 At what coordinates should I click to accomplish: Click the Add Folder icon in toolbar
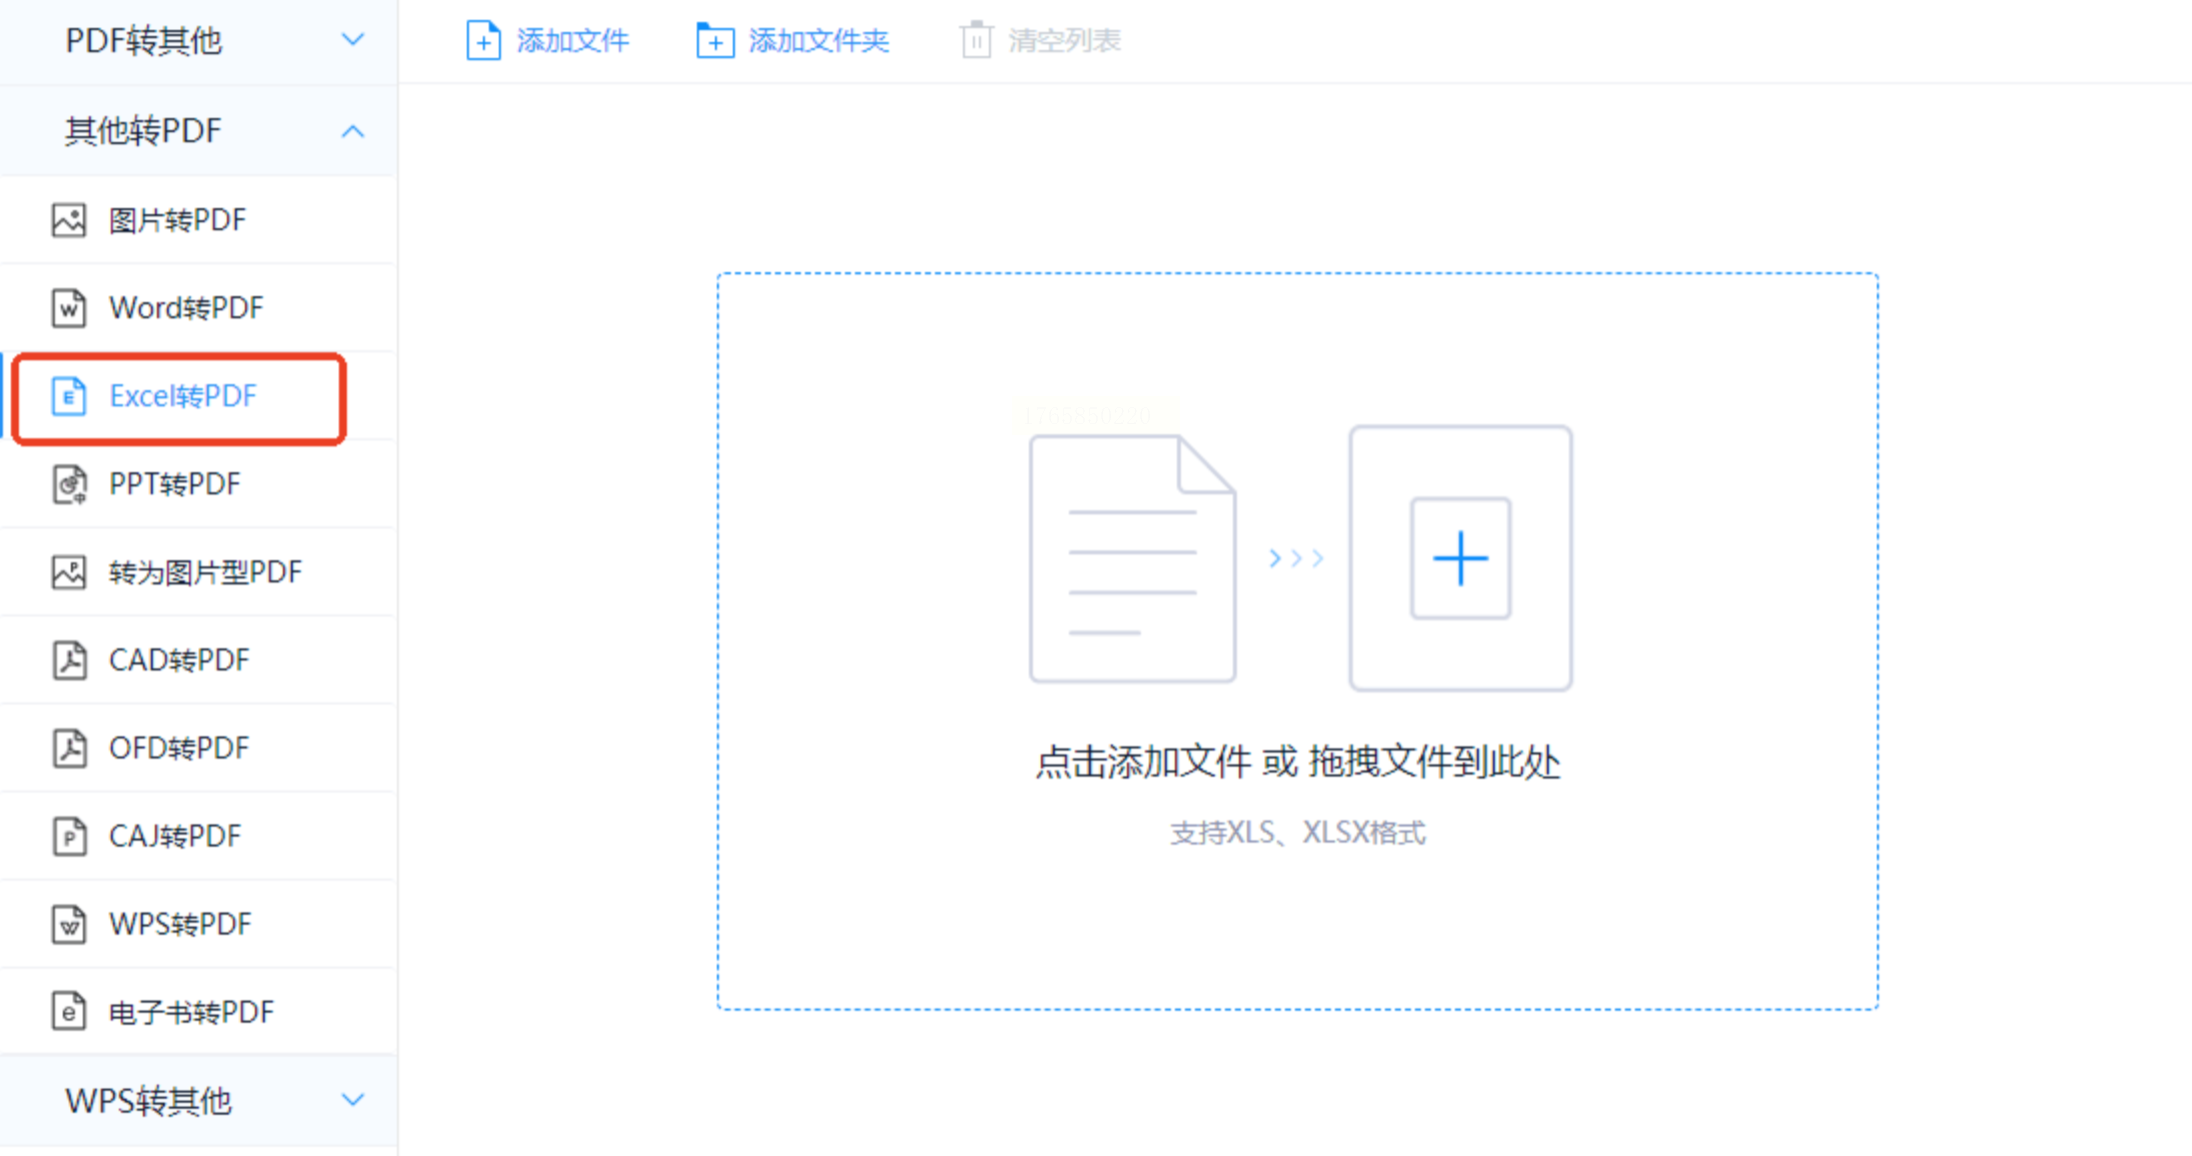pyautogui.click(x=714, y=41)
